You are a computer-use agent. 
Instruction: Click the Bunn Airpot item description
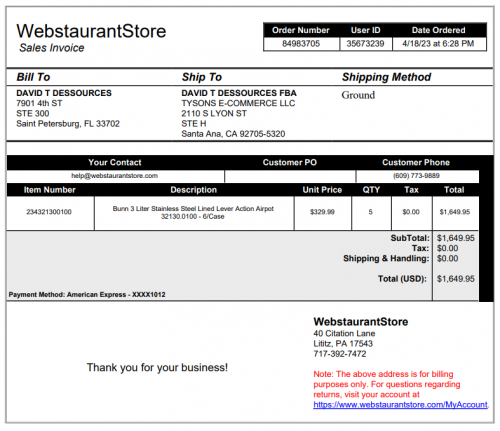point(193,213)
